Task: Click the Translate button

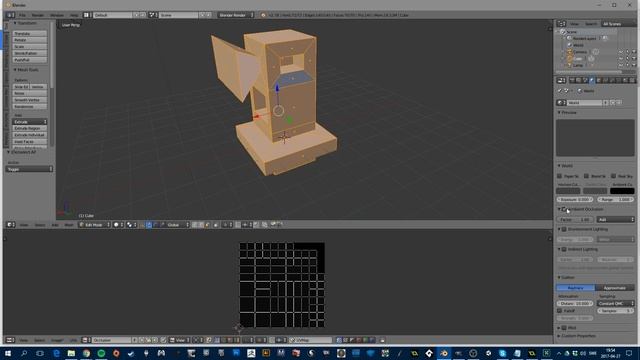Action: coord(30,33)
